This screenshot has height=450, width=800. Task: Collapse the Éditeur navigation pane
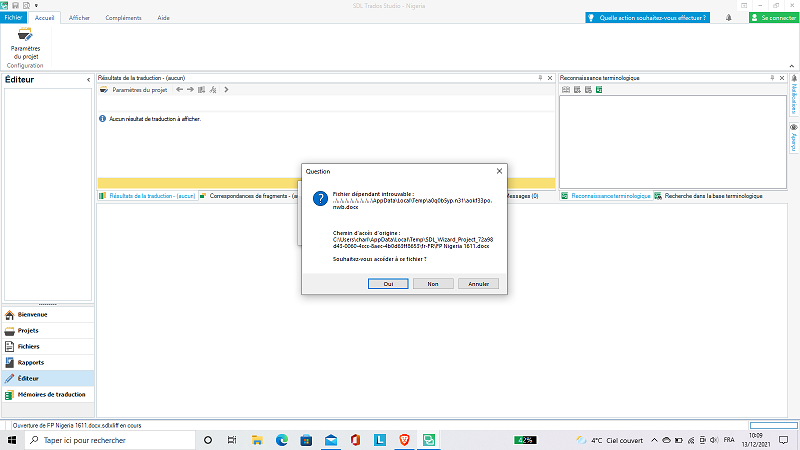pyautogui.click(x=88, y=80)
